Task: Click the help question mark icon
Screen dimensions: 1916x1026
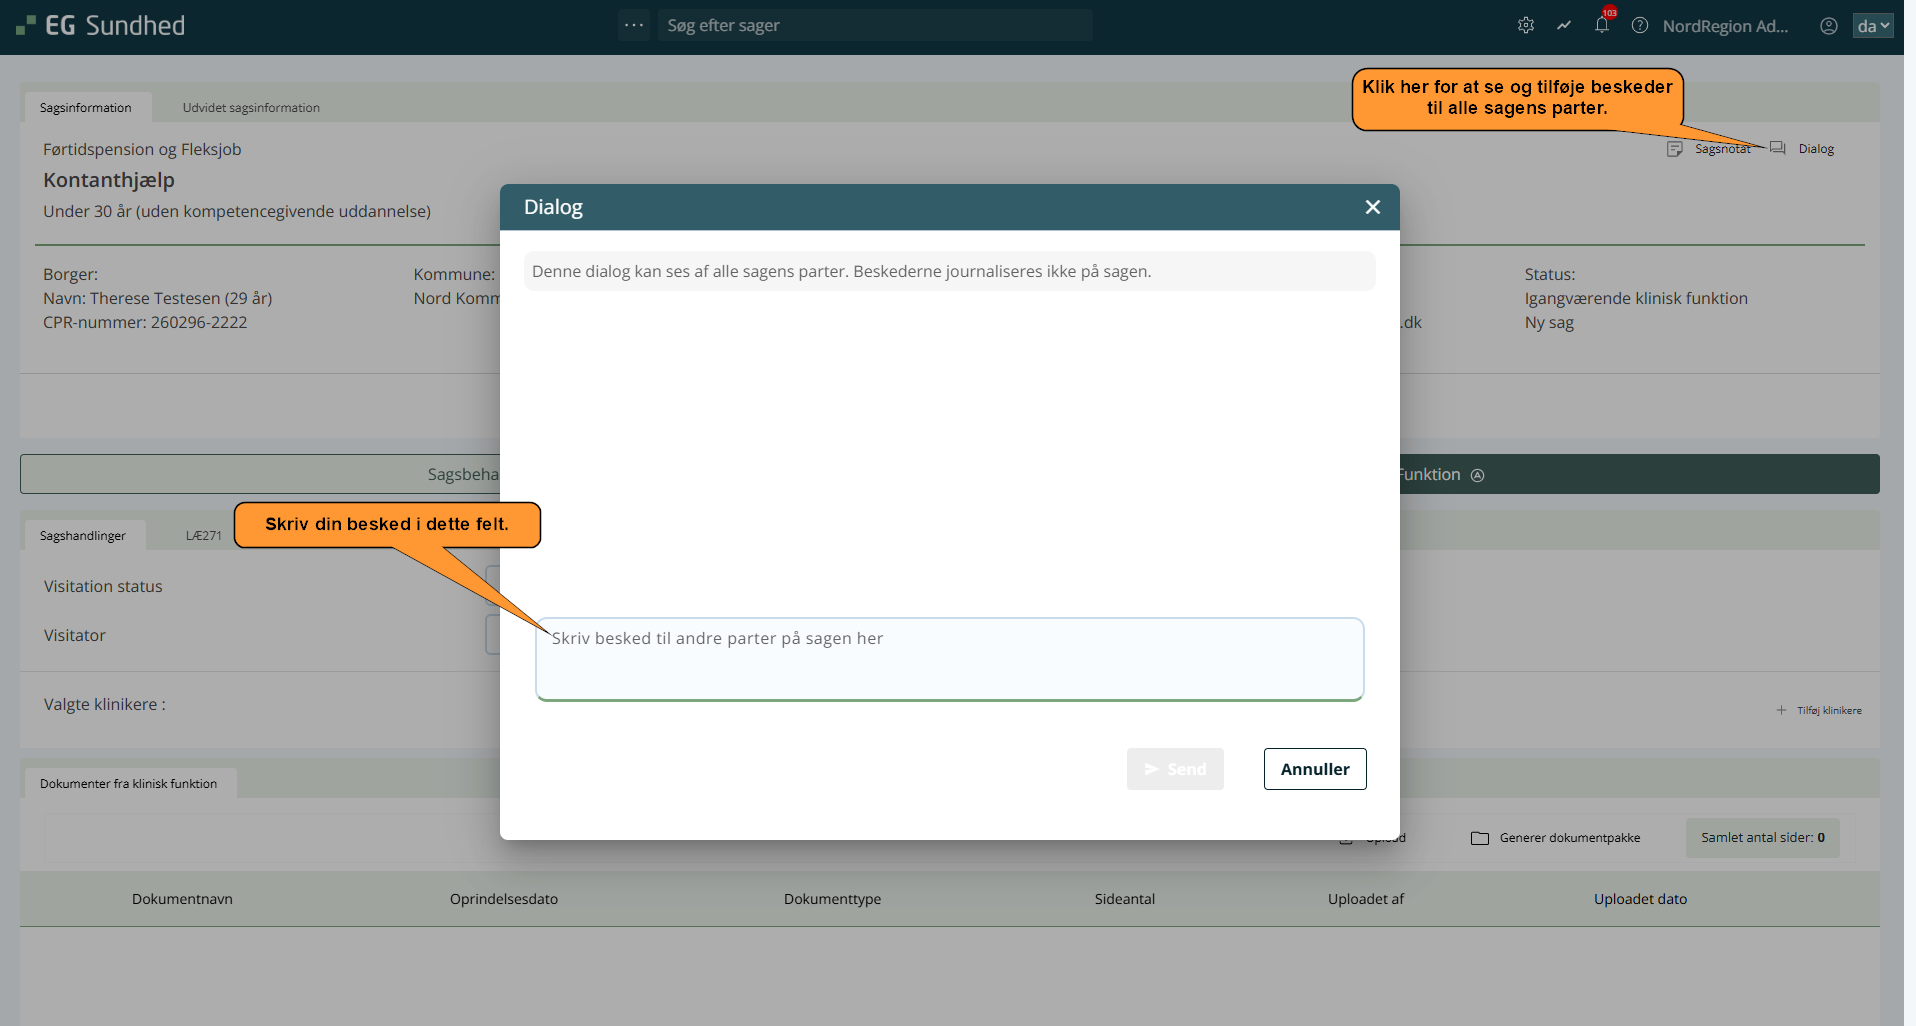Action: 1640,26
